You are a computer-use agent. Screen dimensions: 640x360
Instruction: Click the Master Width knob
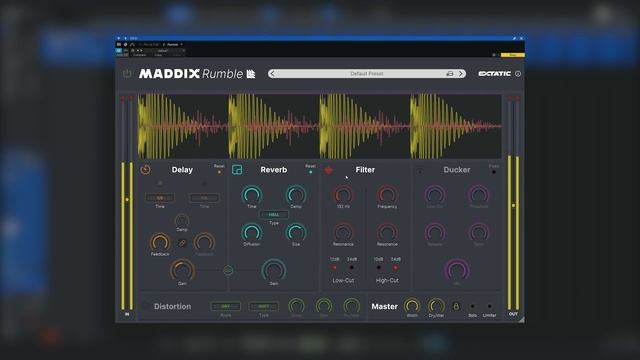[x=412, y=305]
